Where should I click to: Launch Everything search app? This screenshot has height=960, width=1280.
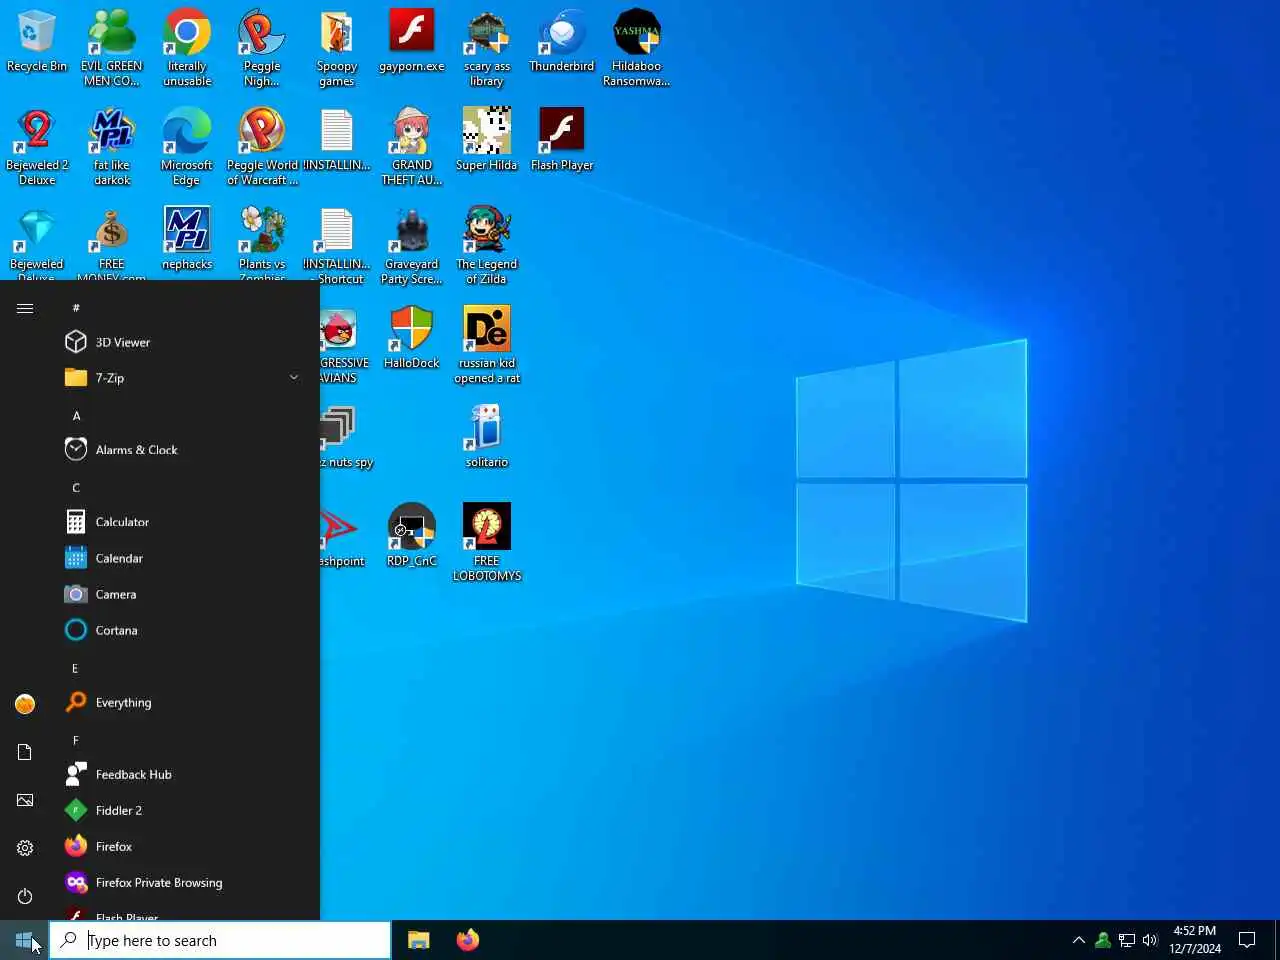(184, 702)
